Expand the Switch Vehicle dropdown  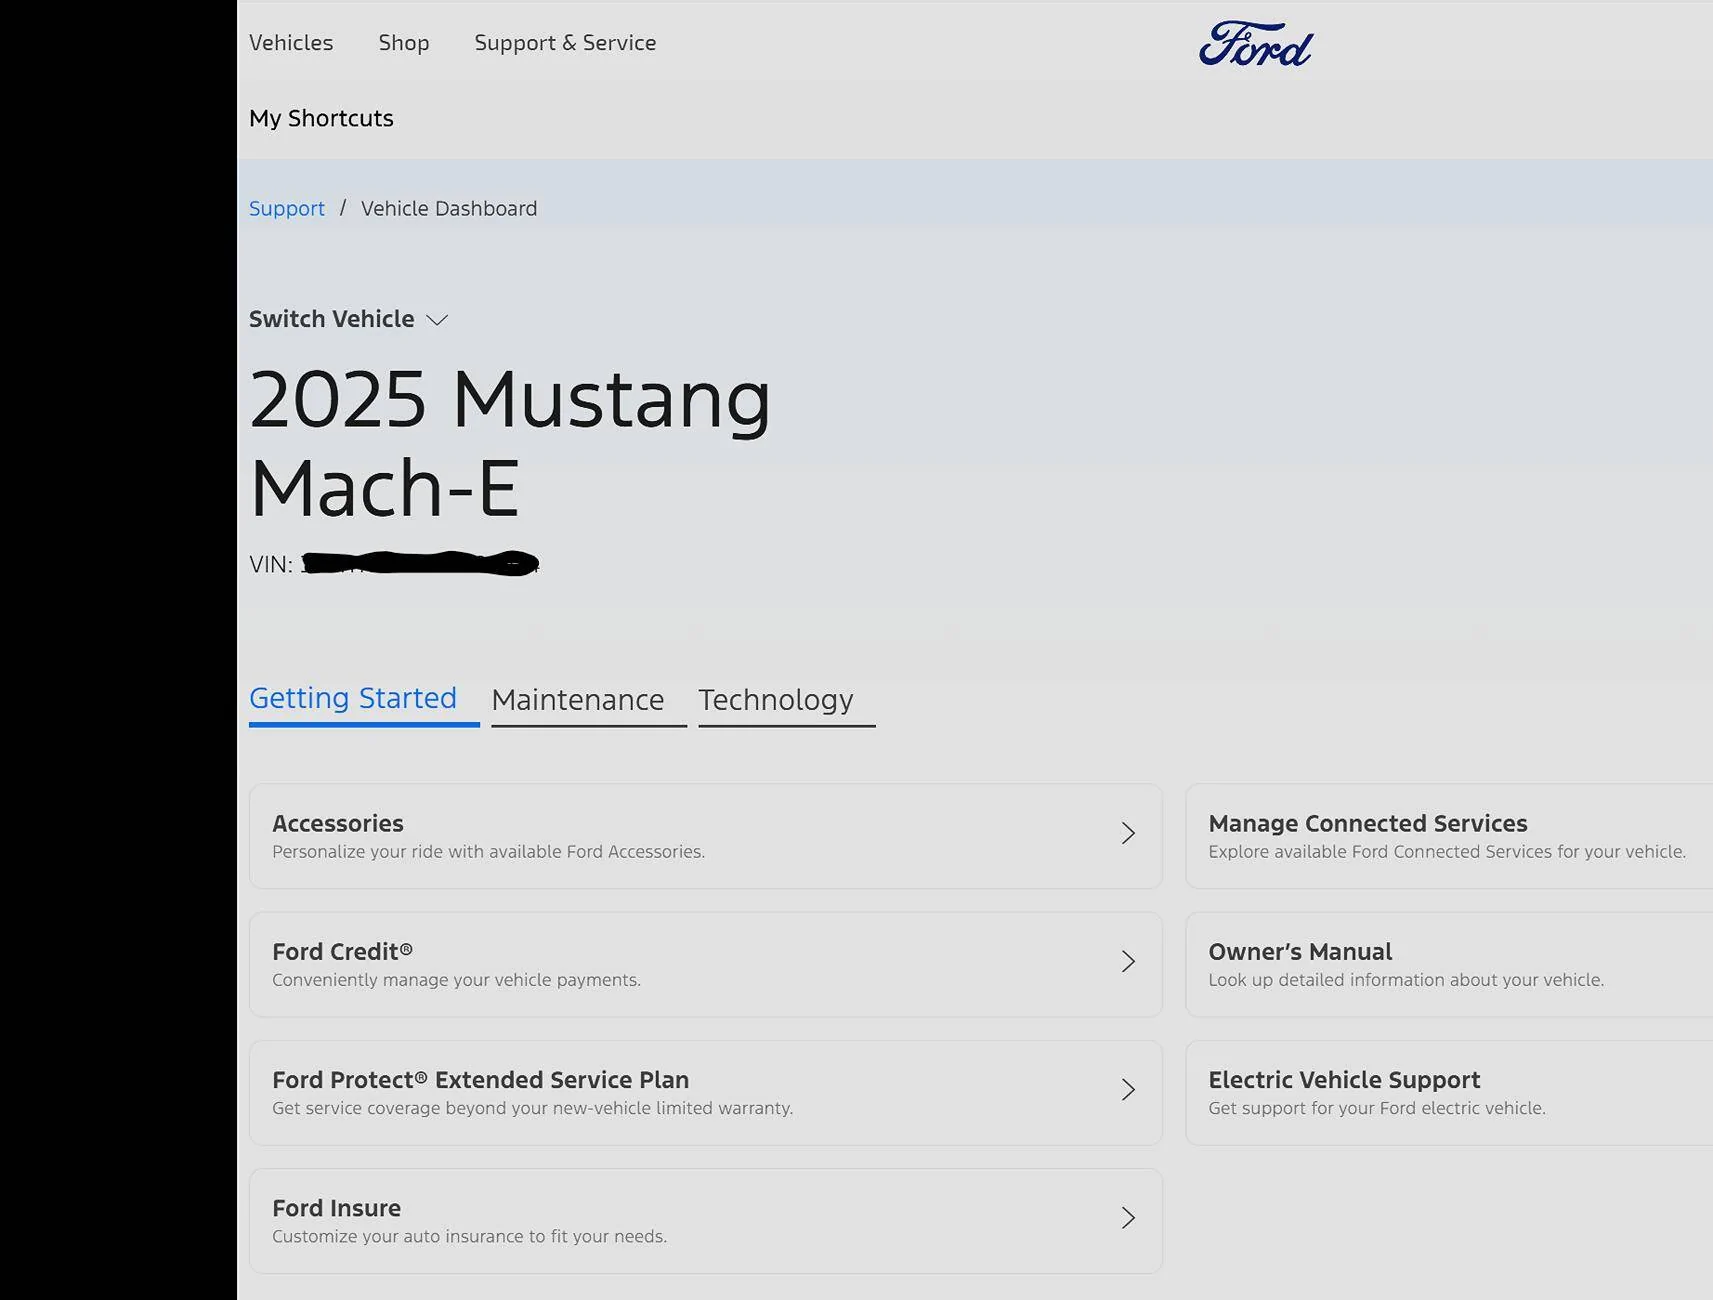348,319
